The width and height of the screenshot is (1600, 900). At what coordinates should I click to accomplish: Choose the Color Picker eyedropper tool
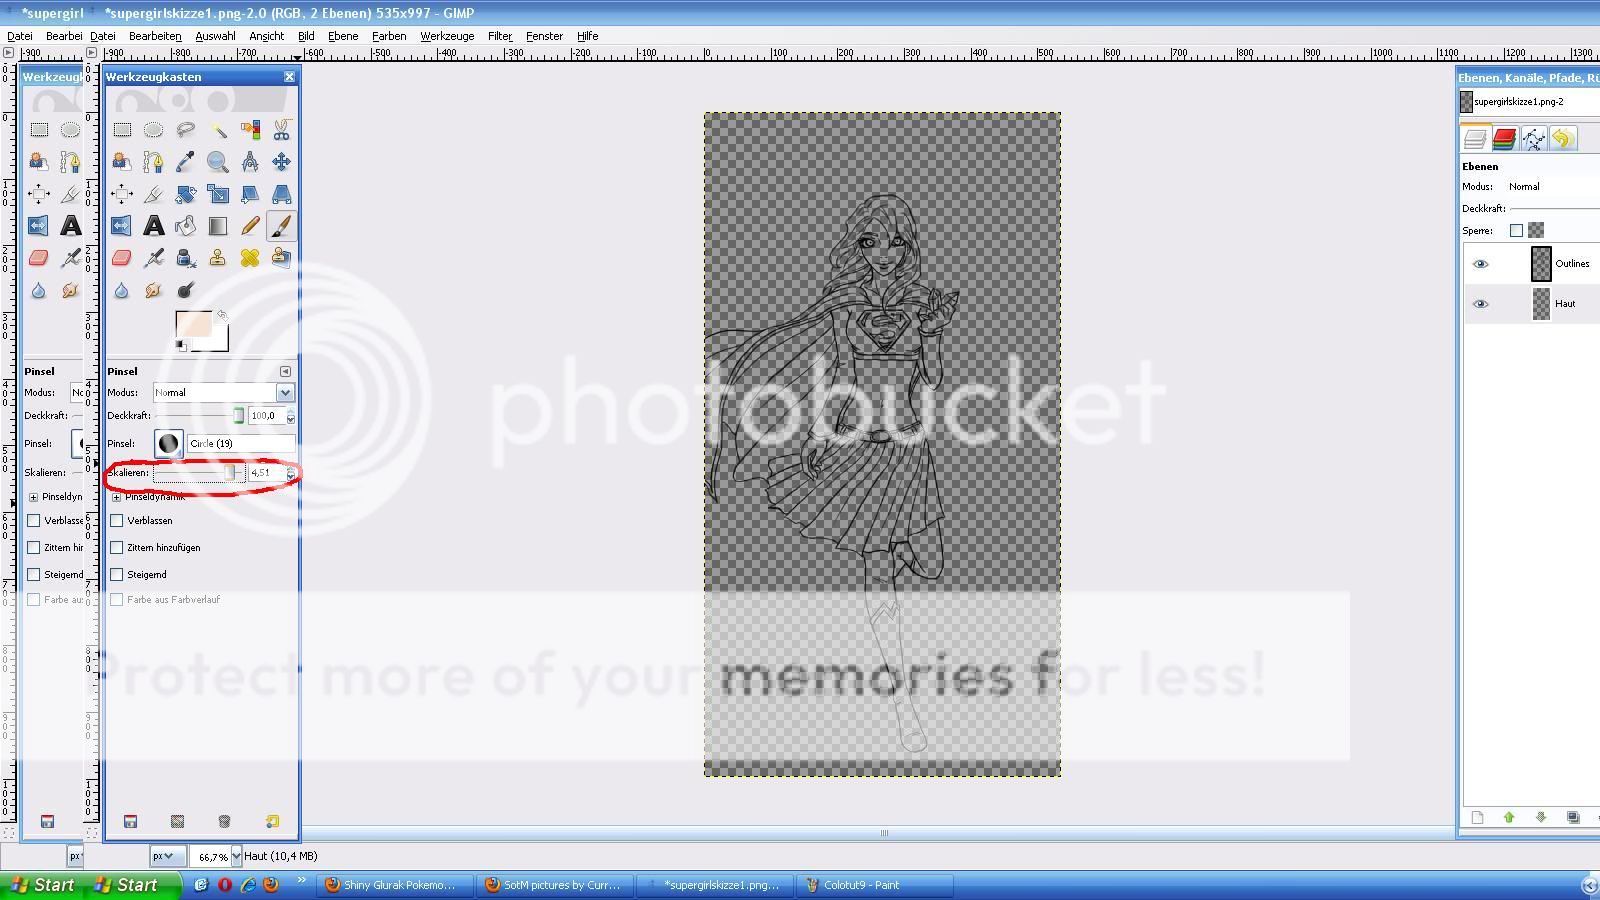(x=186, y=162)
